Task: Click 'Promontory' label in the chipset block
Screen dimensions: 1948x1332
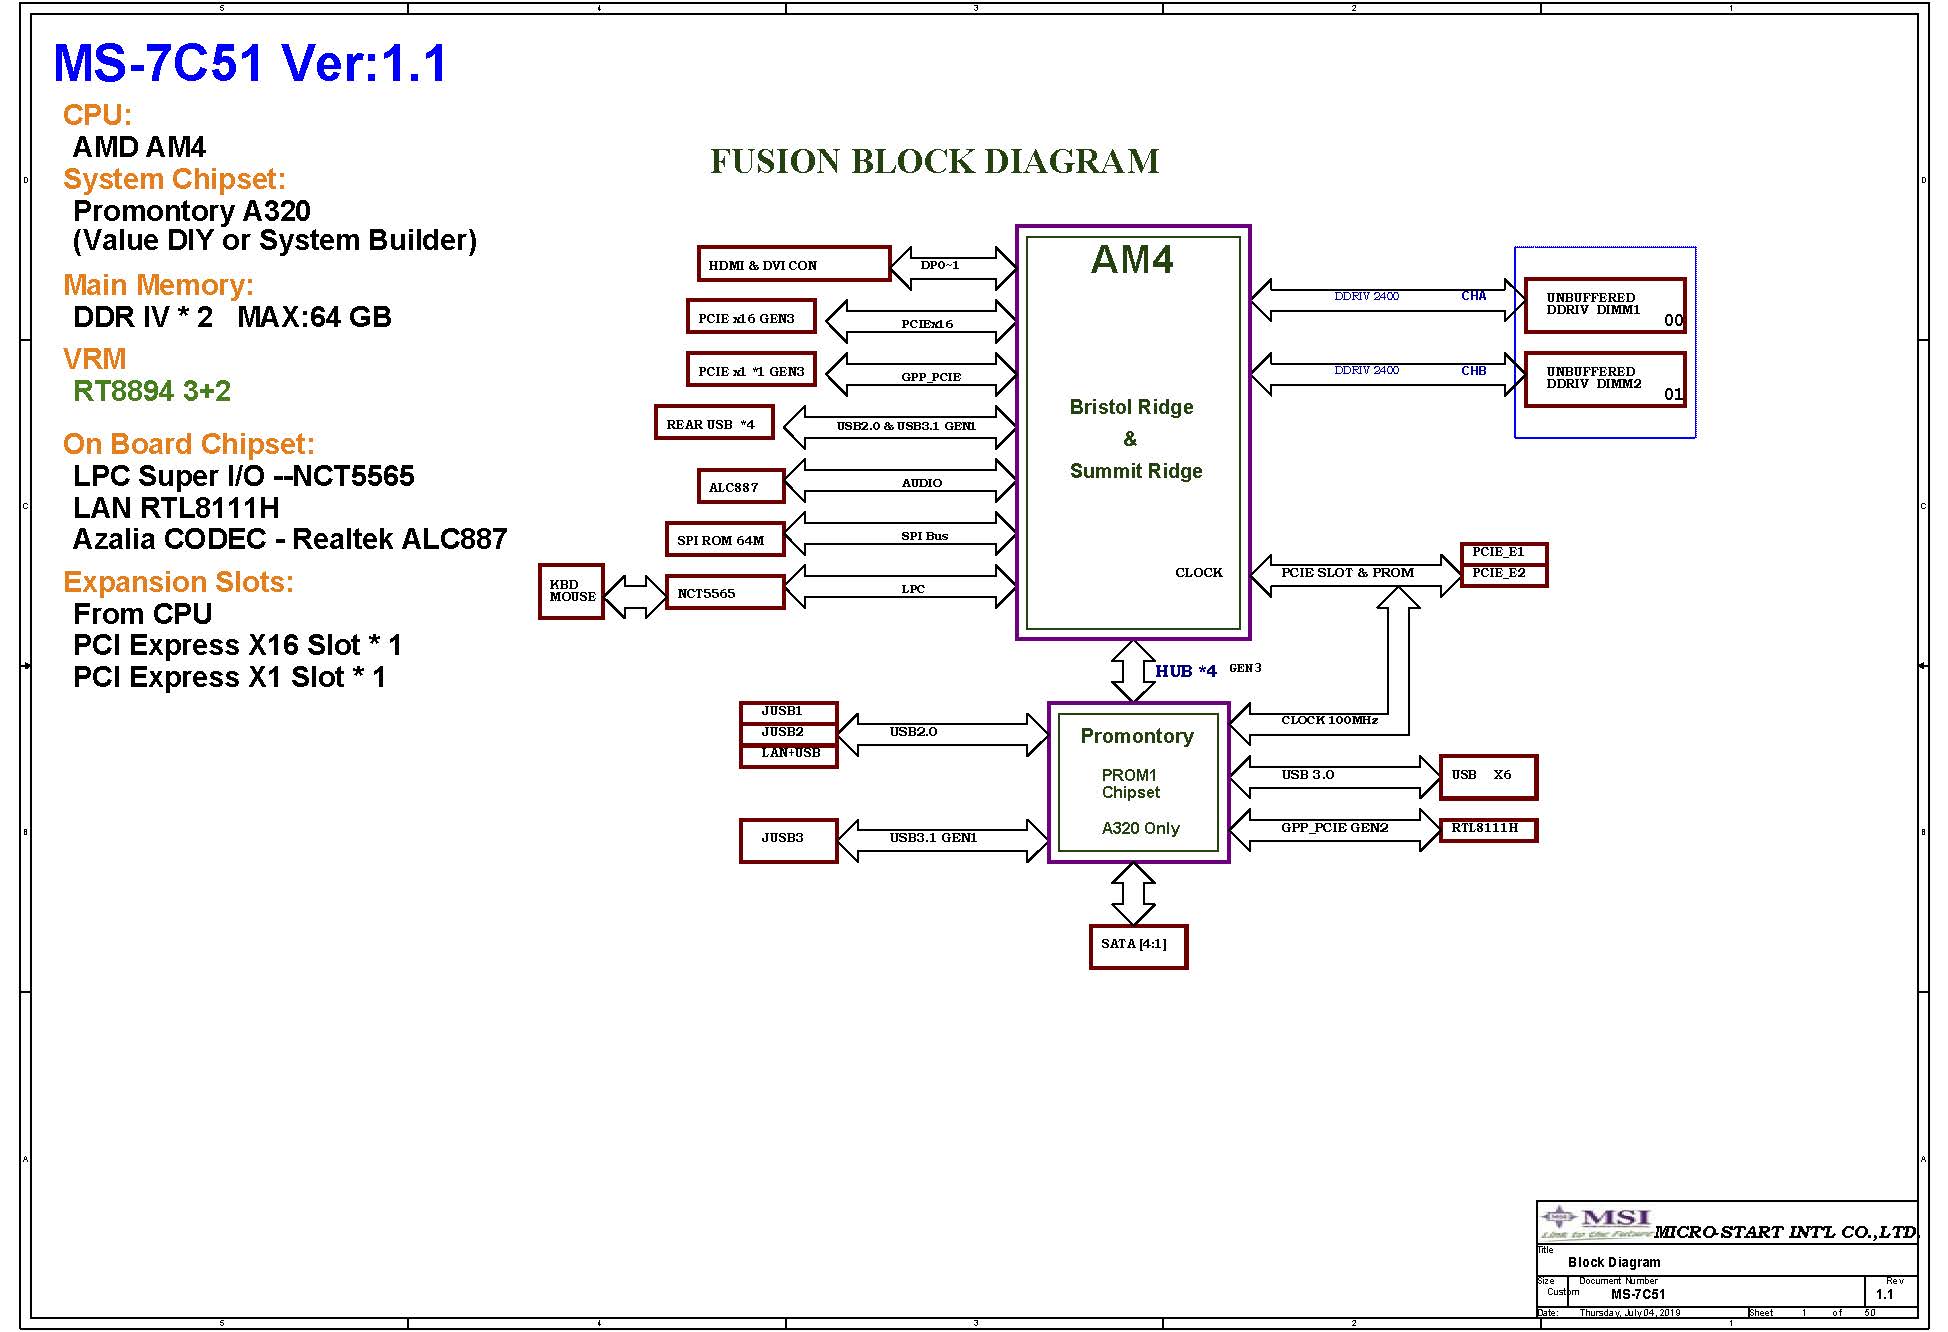Action: click(1137, 736)
